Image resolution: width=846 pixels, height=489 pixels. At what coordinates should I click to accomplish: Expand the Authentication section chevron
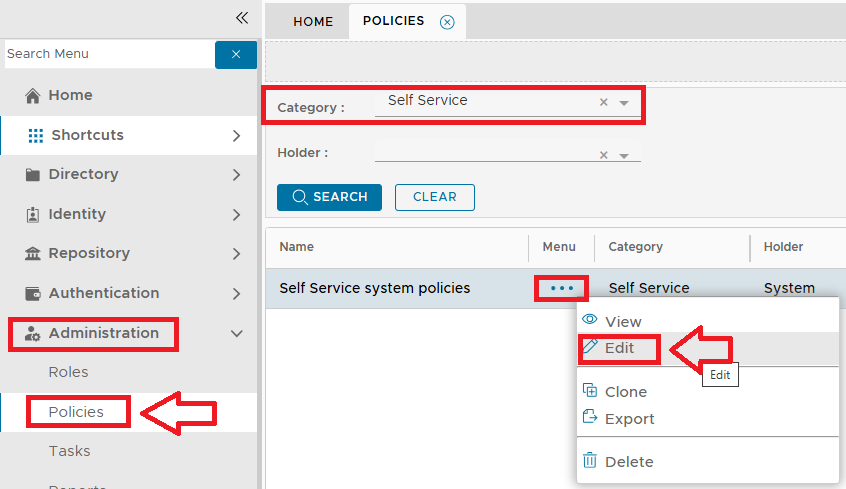click(237, 294)
